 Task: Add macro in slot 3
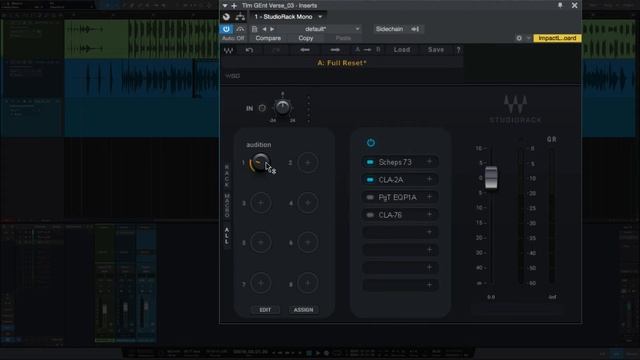tap(260, 203)
